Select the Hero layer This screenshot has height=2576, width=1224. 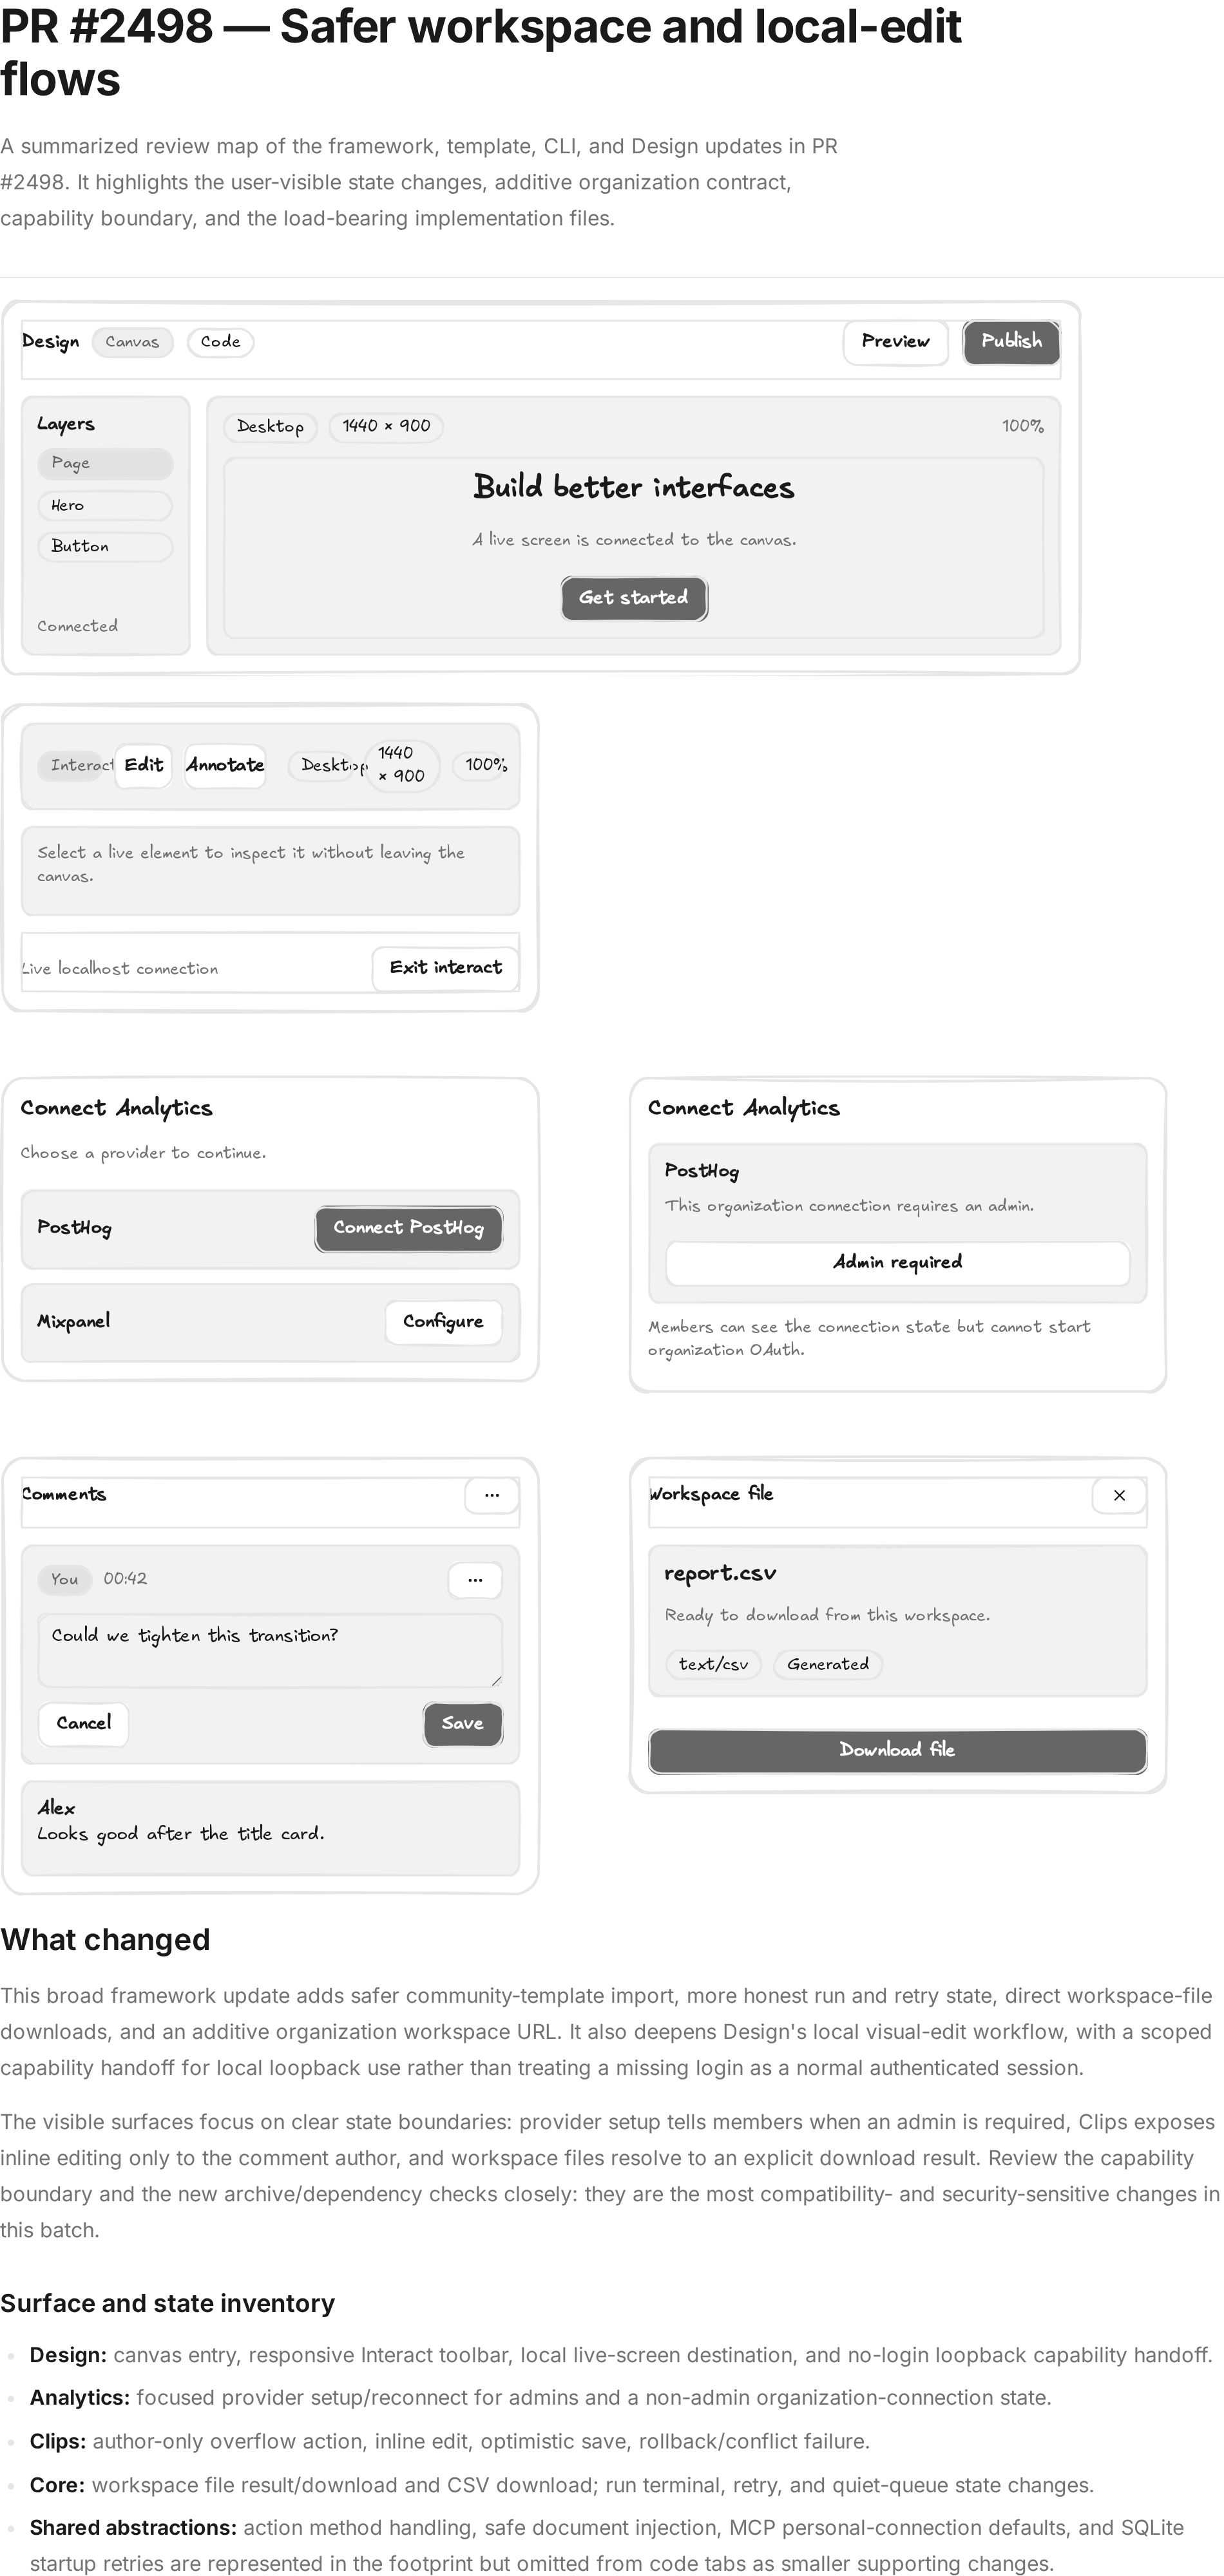tap(105, 505)
